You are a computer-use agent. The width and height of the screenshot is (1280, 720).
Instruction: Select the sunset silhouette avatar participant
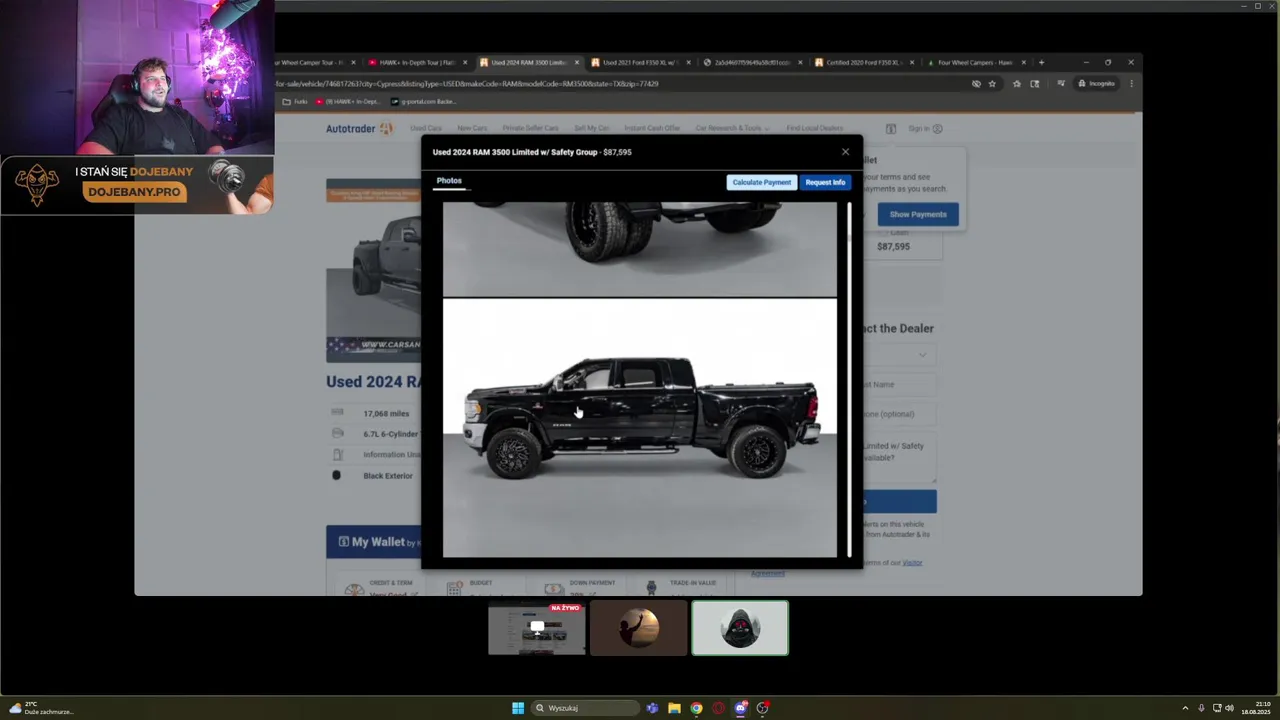(638, 628)
